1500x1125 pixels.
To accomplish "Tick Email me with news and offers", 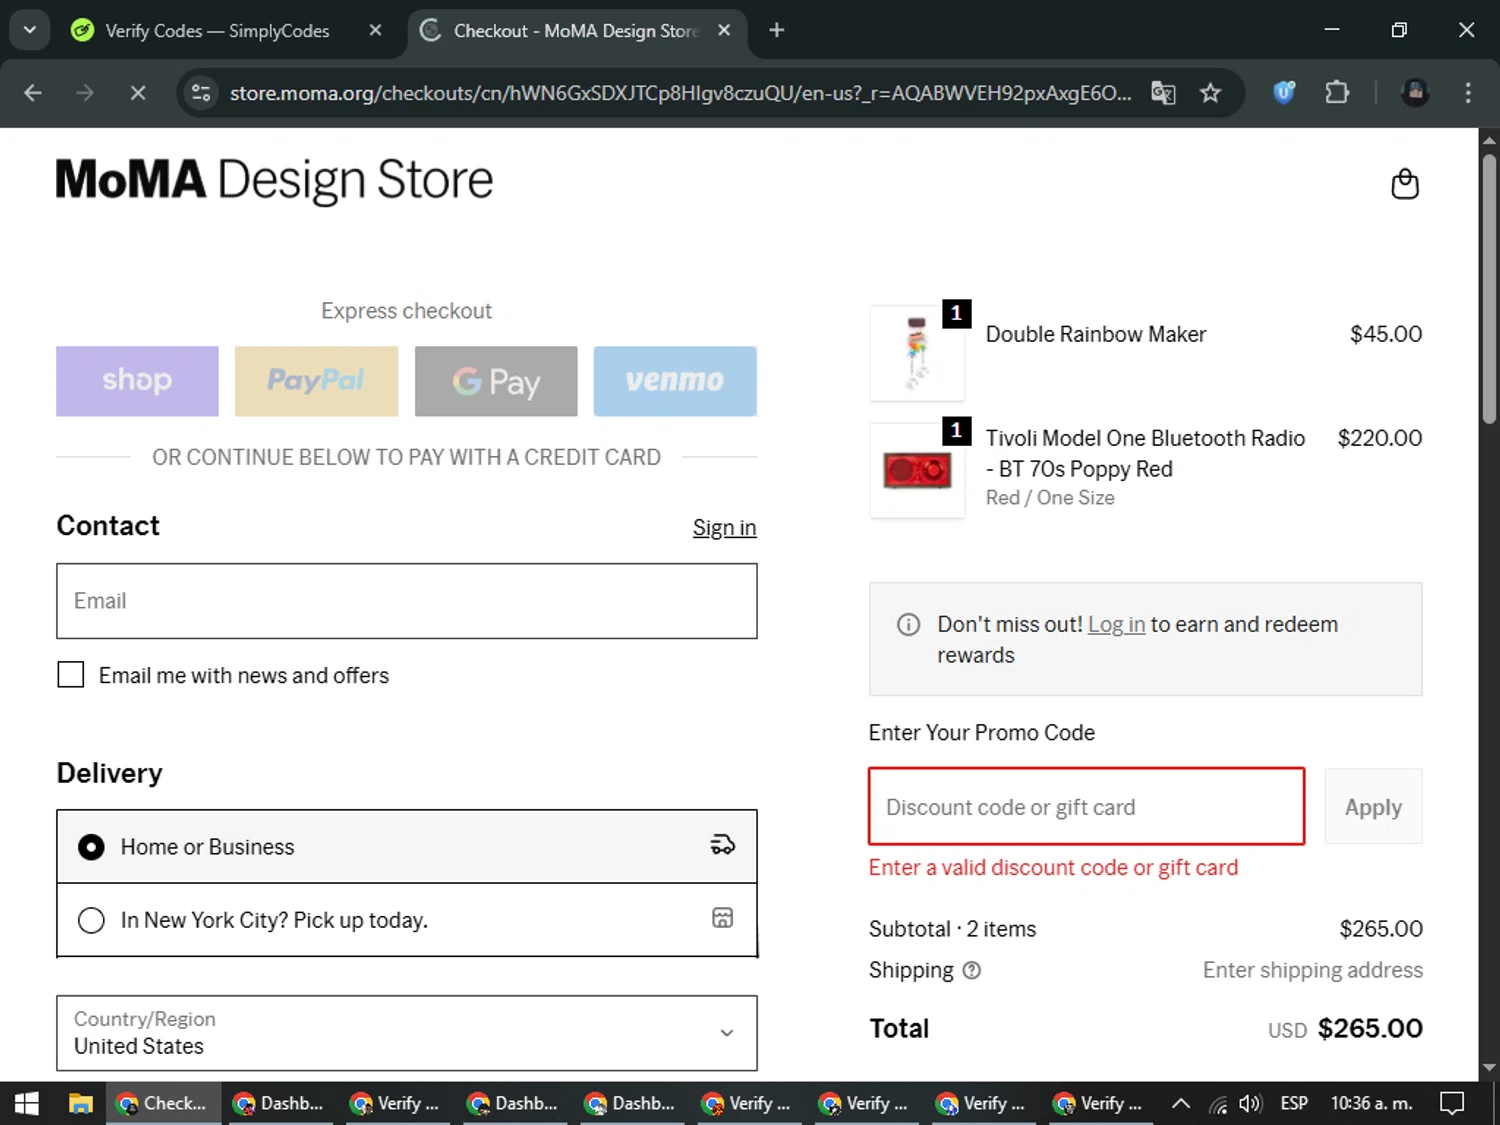I will pos(71,675).
